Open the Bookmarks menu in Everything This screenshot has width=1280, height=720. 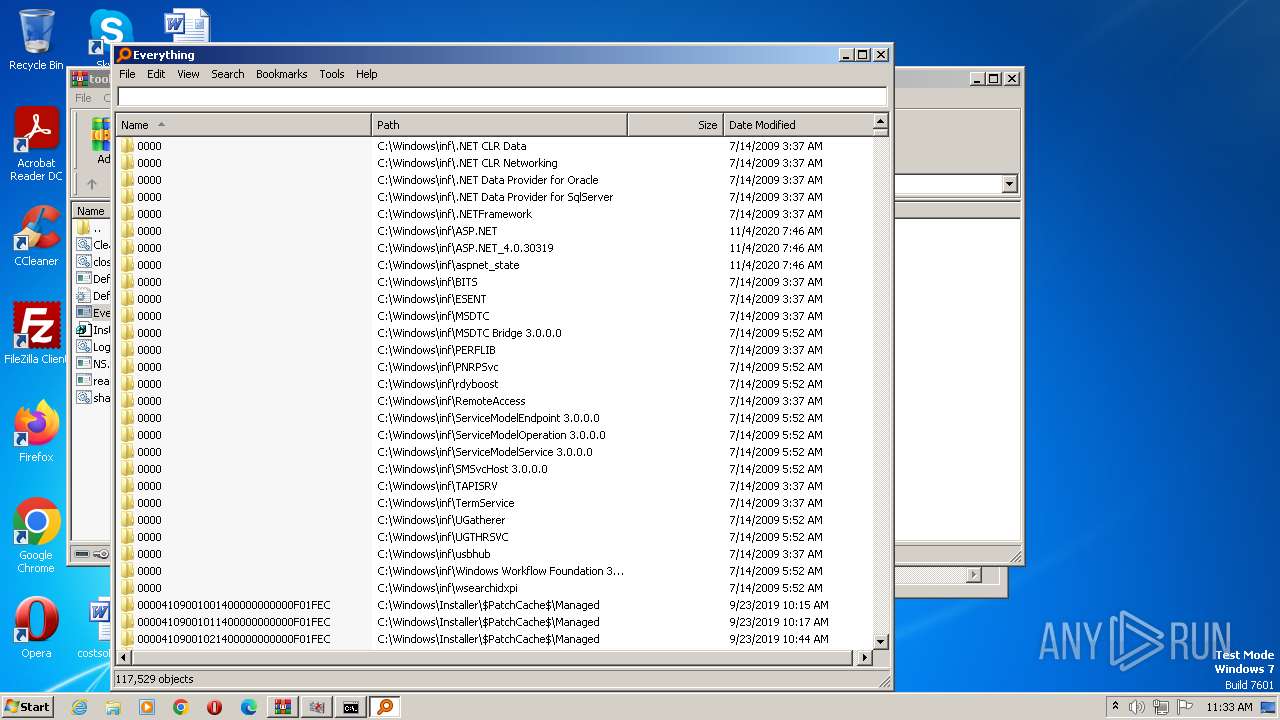click(x=281, y=74)
